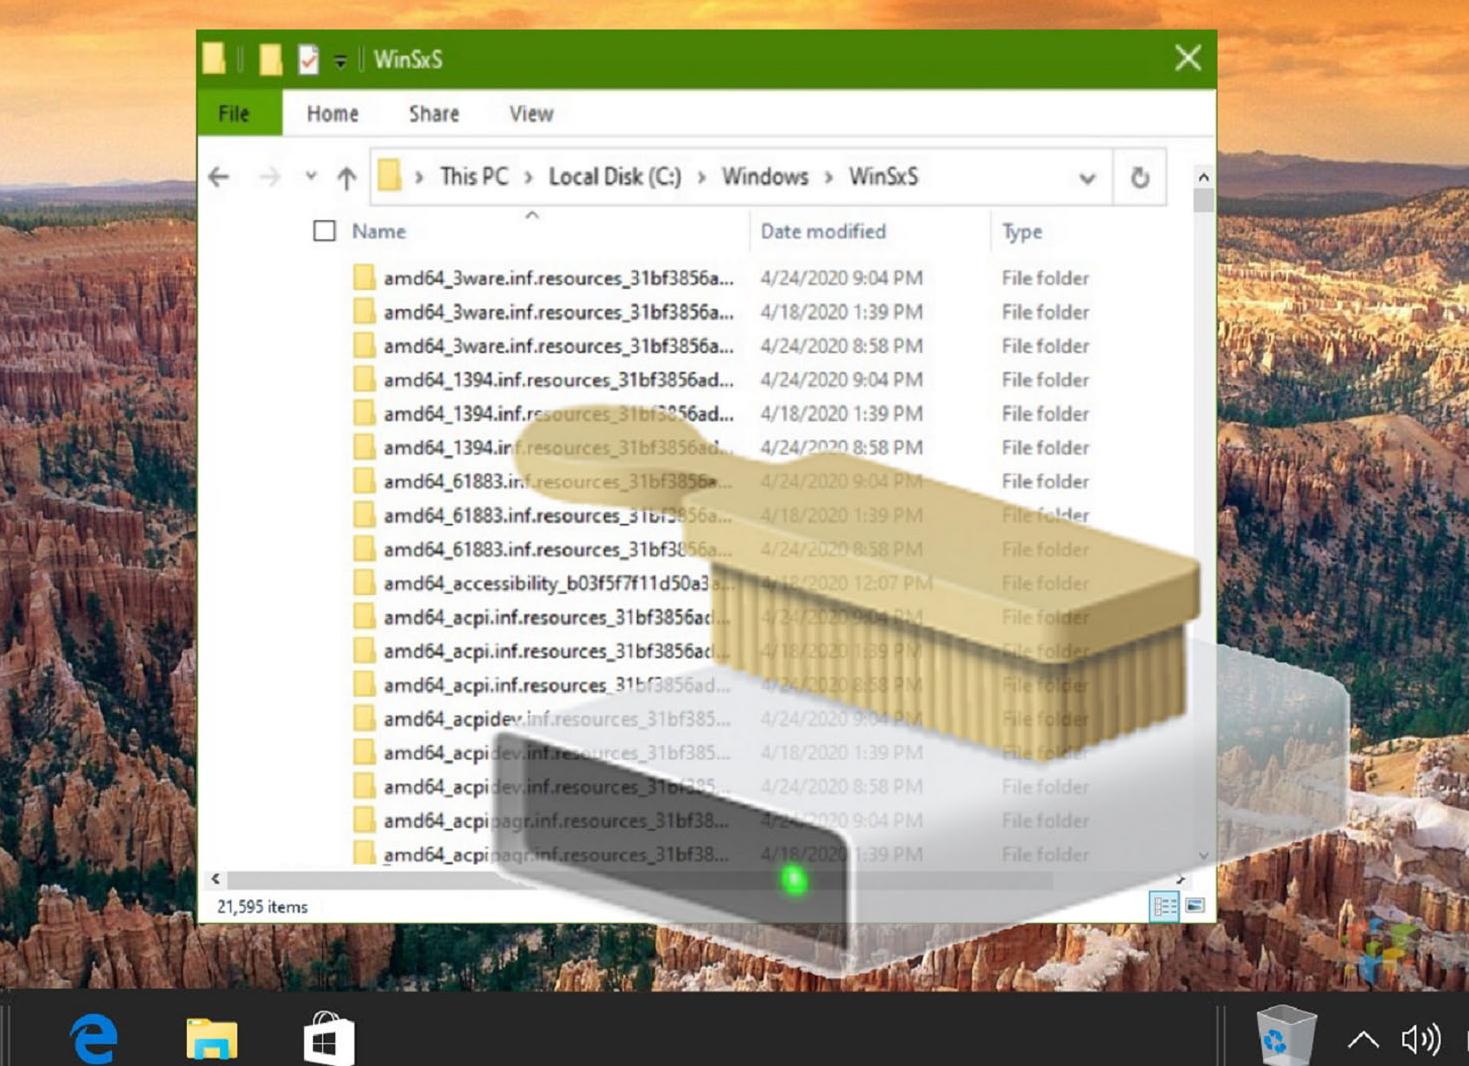The height and width of the screenshot is (1066, 1469).
Task: Open Customize Quick Access Toolbar dropdown
Action: tap(340, 62)
